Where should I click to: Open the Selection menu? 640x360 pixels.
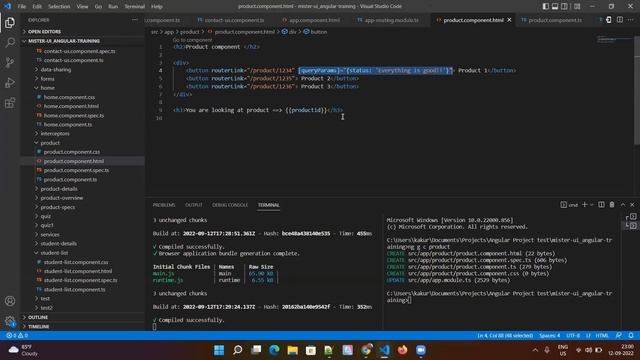(59, 6)
